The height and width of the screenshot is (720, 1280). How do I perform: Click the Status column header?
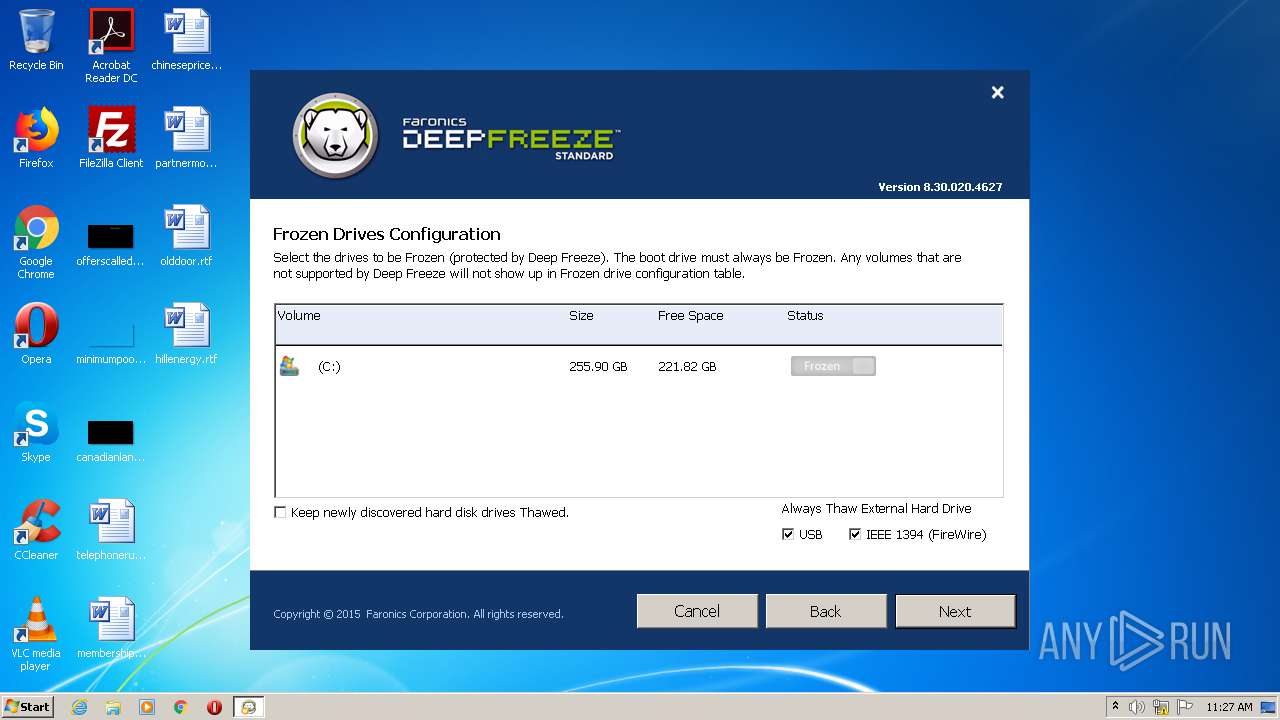(805, 315)
